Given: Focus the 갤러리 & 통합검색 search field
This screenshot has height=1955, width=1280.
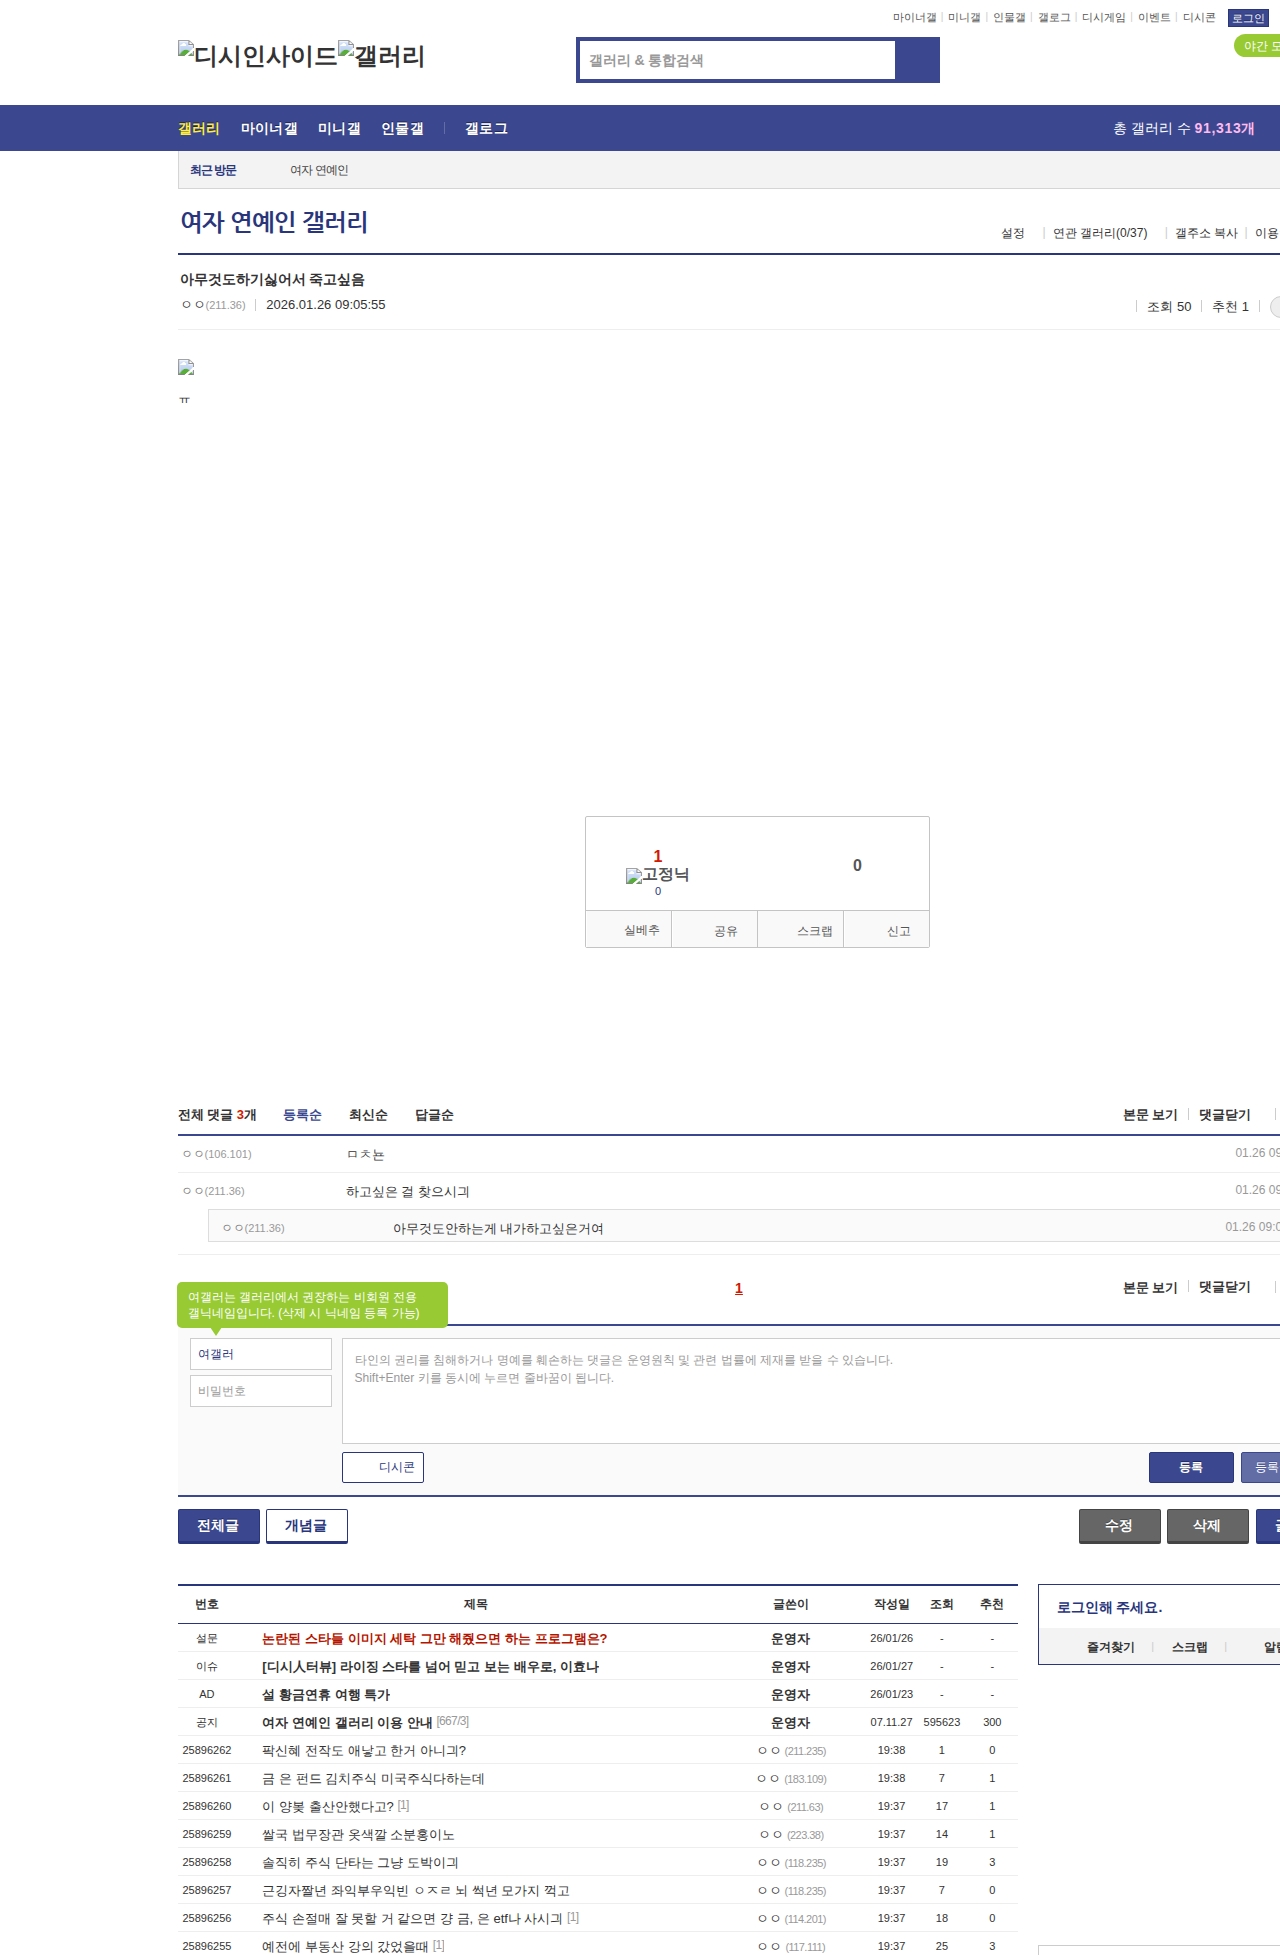Looking at the screenshot, I should pyautogui.click(x=737, y=60).
